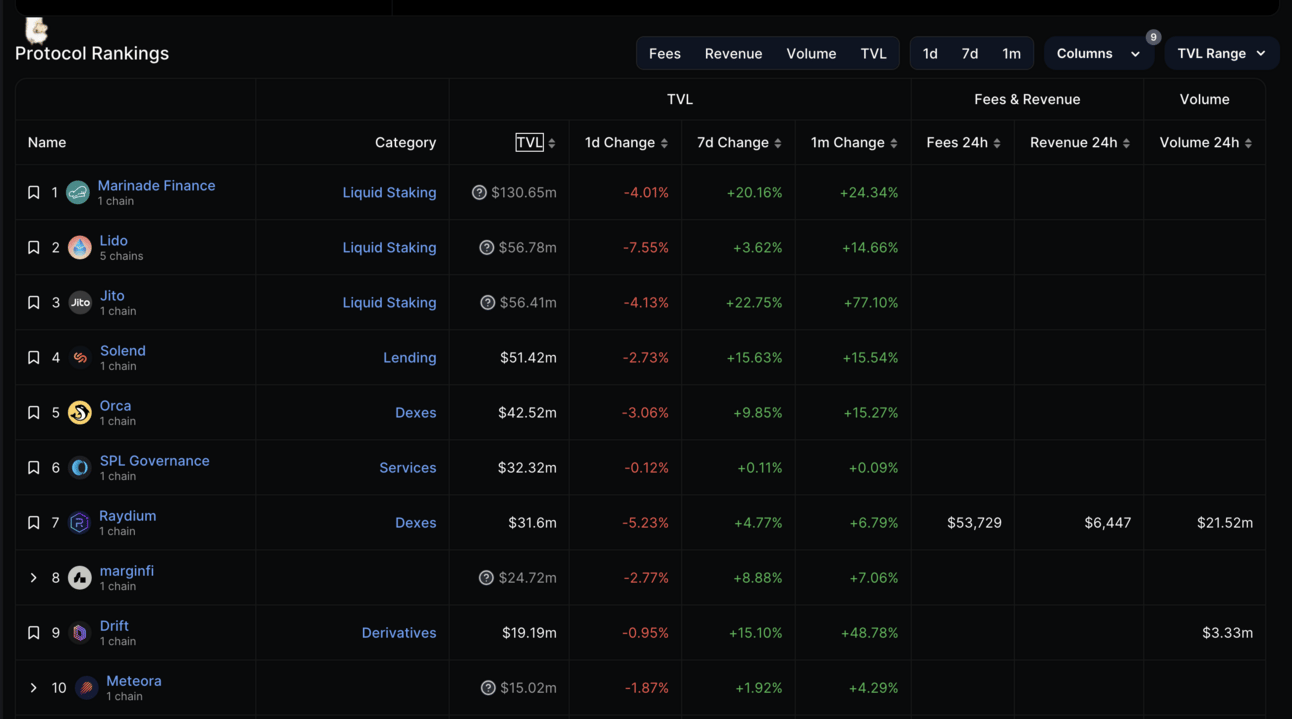
Task: Open the Solend protocol link
Action: pyautogui.click(x=123, y=350)
